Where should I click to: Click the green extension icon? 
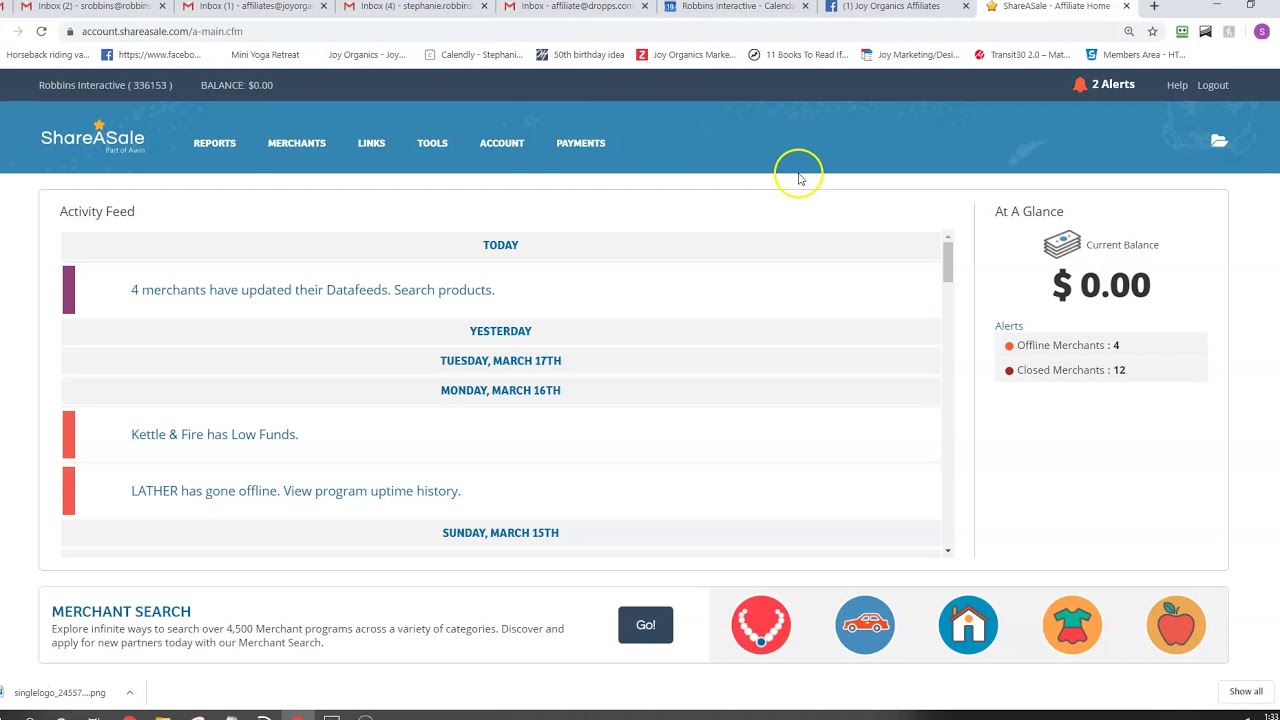click(1182, 31)
